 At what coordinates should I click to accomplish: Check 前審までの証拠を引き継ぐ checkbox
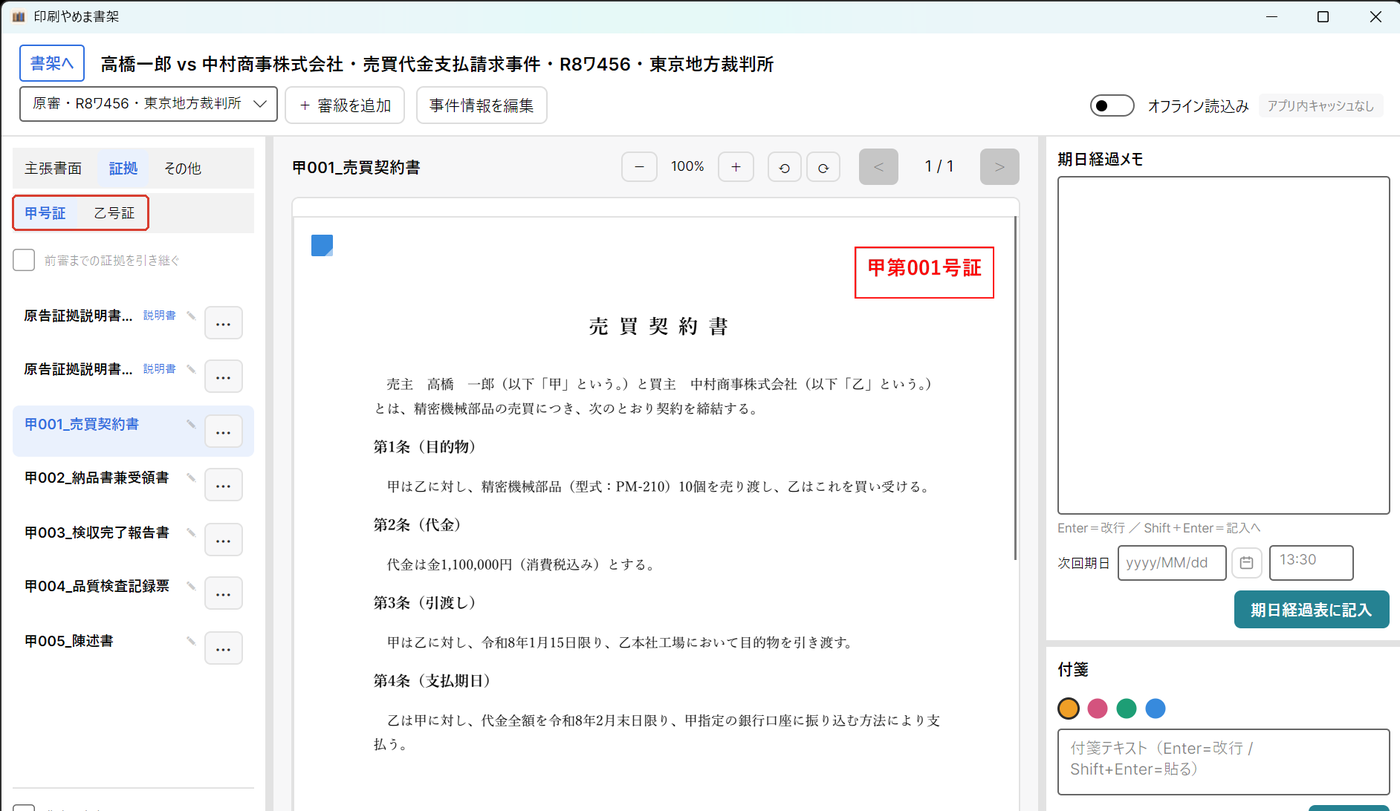[23, 260]
